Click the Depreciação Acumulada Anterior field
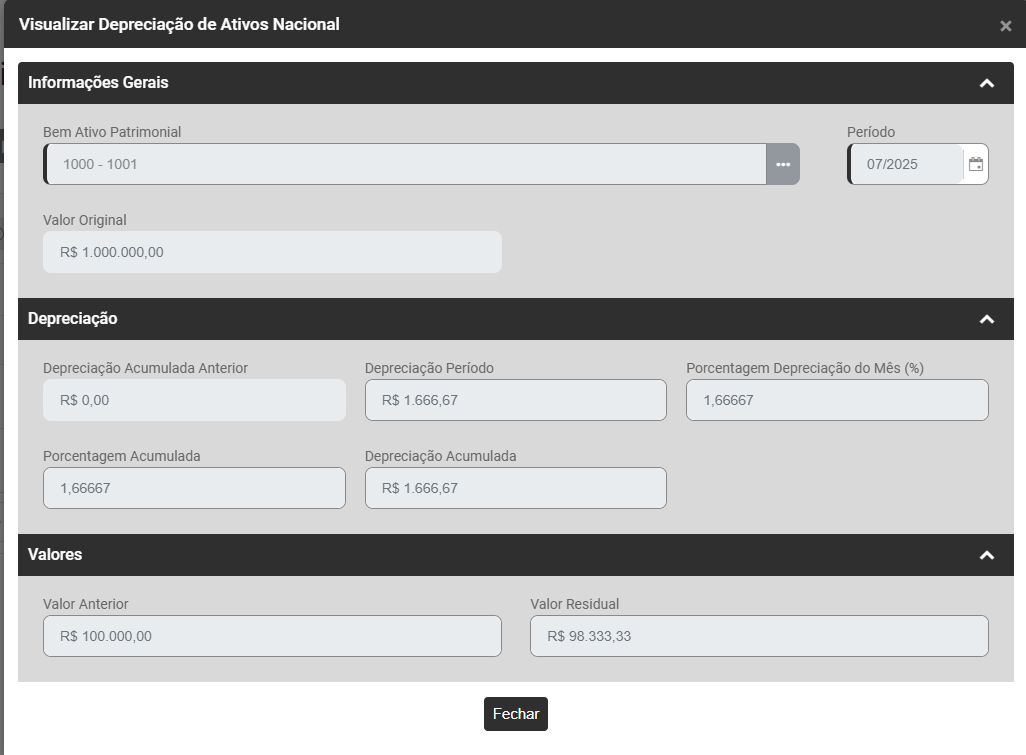 point(194,400)
